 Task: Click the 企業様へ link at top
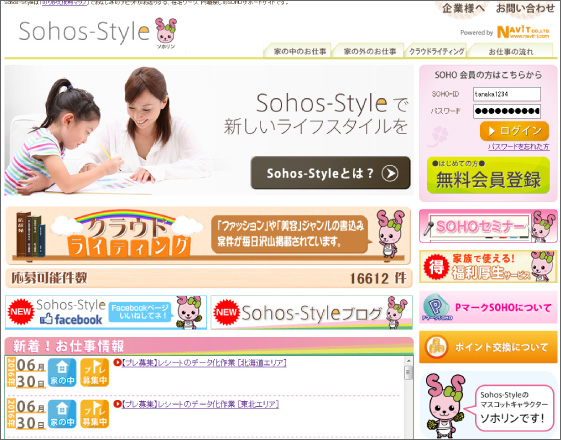click(x=463, y=8)
